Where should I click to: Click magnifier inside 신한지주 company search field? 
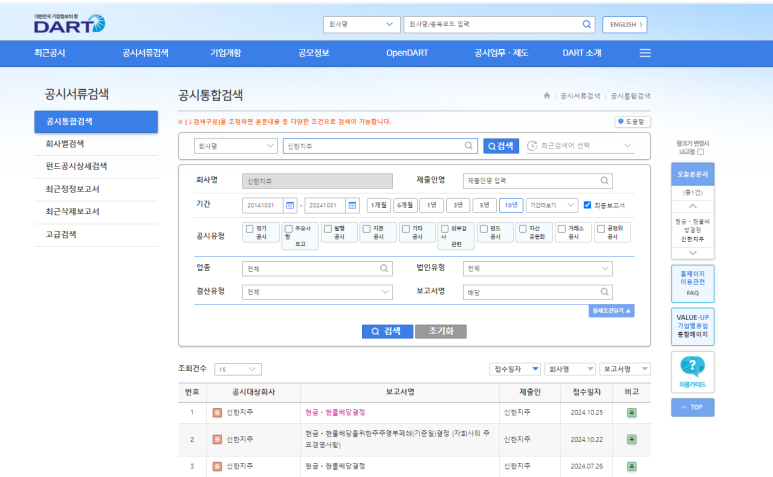click(469, 145)
